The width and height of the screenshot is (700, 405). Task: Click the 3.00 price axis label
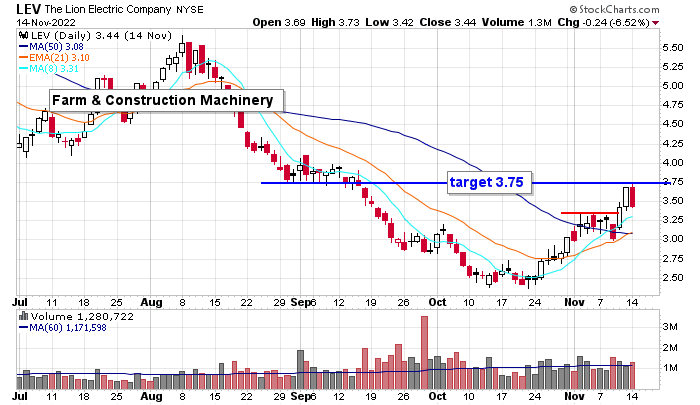coord(672,239)
